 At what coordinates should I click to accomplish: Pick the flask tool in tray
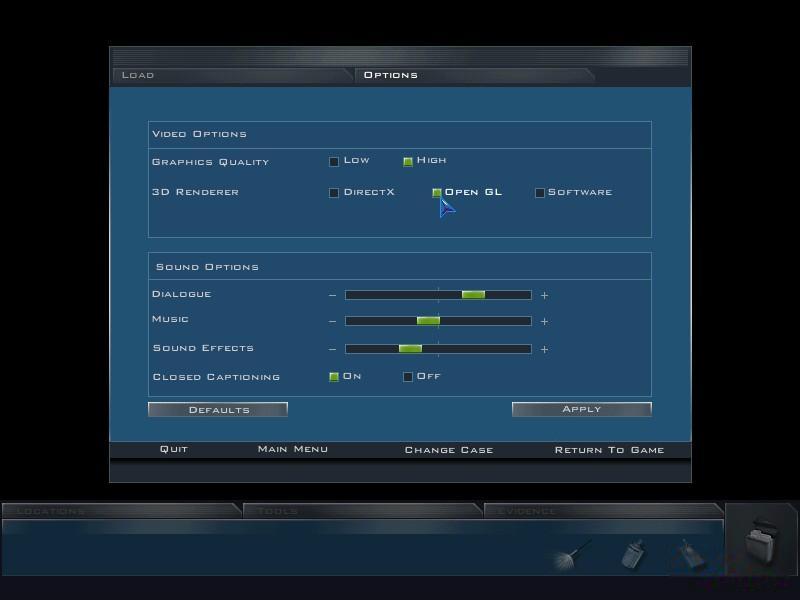point(691,555)
